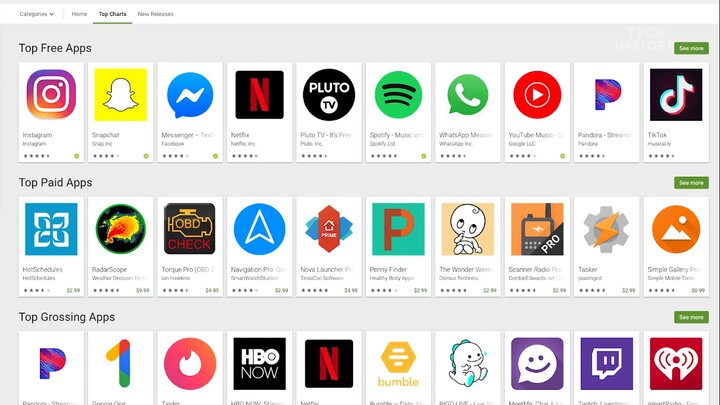Open the Scanner Radio Pro icon
Image resolution: width=720 pixels, height=405 pixels.
[x=537, y=229]
